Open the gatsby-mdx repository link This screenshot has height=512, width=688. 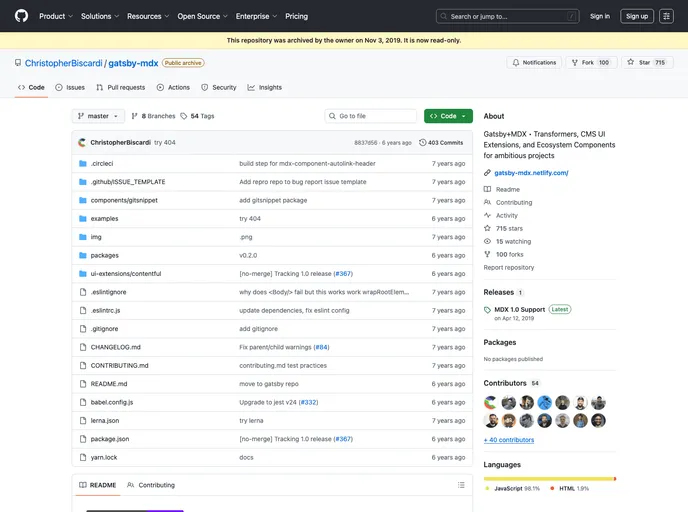pyautogui.click(x=133, y=63)
